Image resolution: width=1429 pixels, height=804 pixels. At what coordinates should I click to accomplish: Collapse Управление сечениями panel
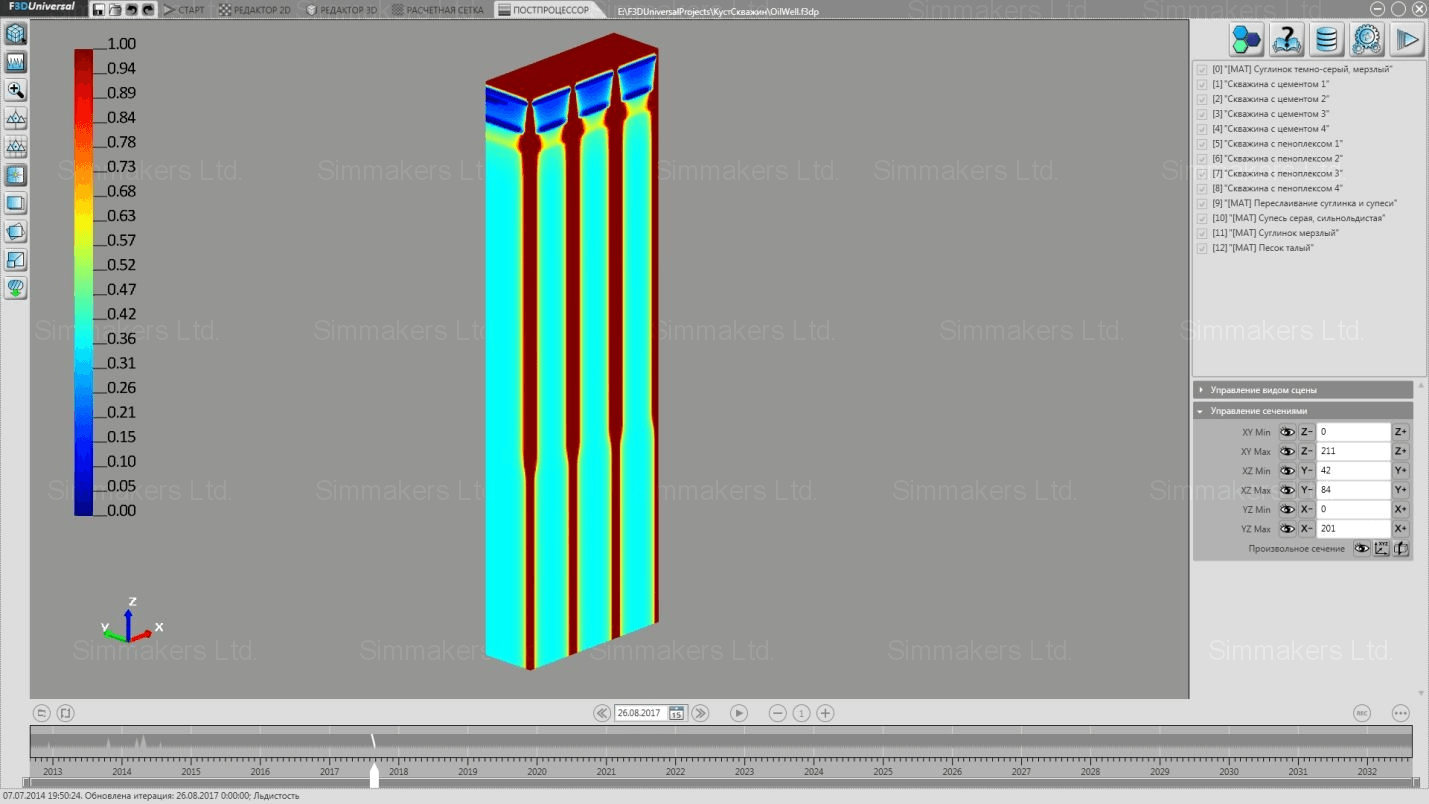(1303, 411)
